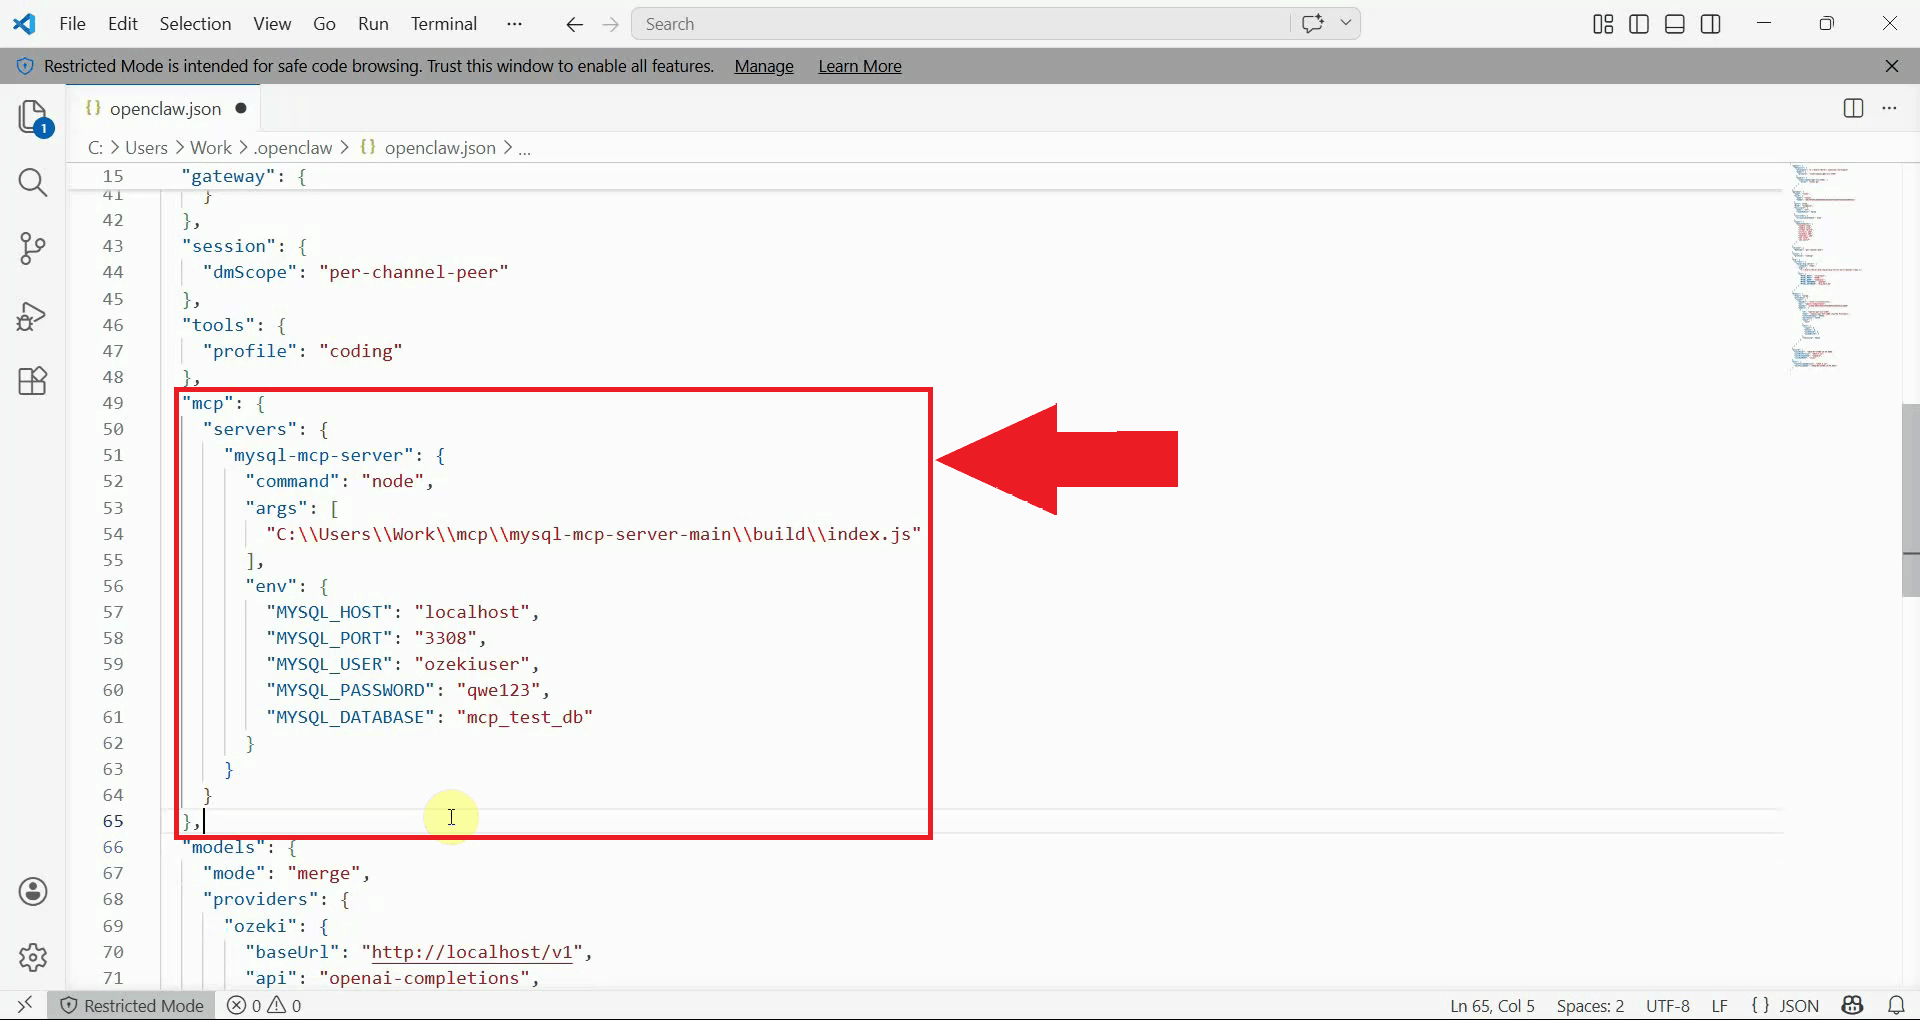Click the remote window indicator icon
1920x1020 pixels.
click(x=24, y=1005)
